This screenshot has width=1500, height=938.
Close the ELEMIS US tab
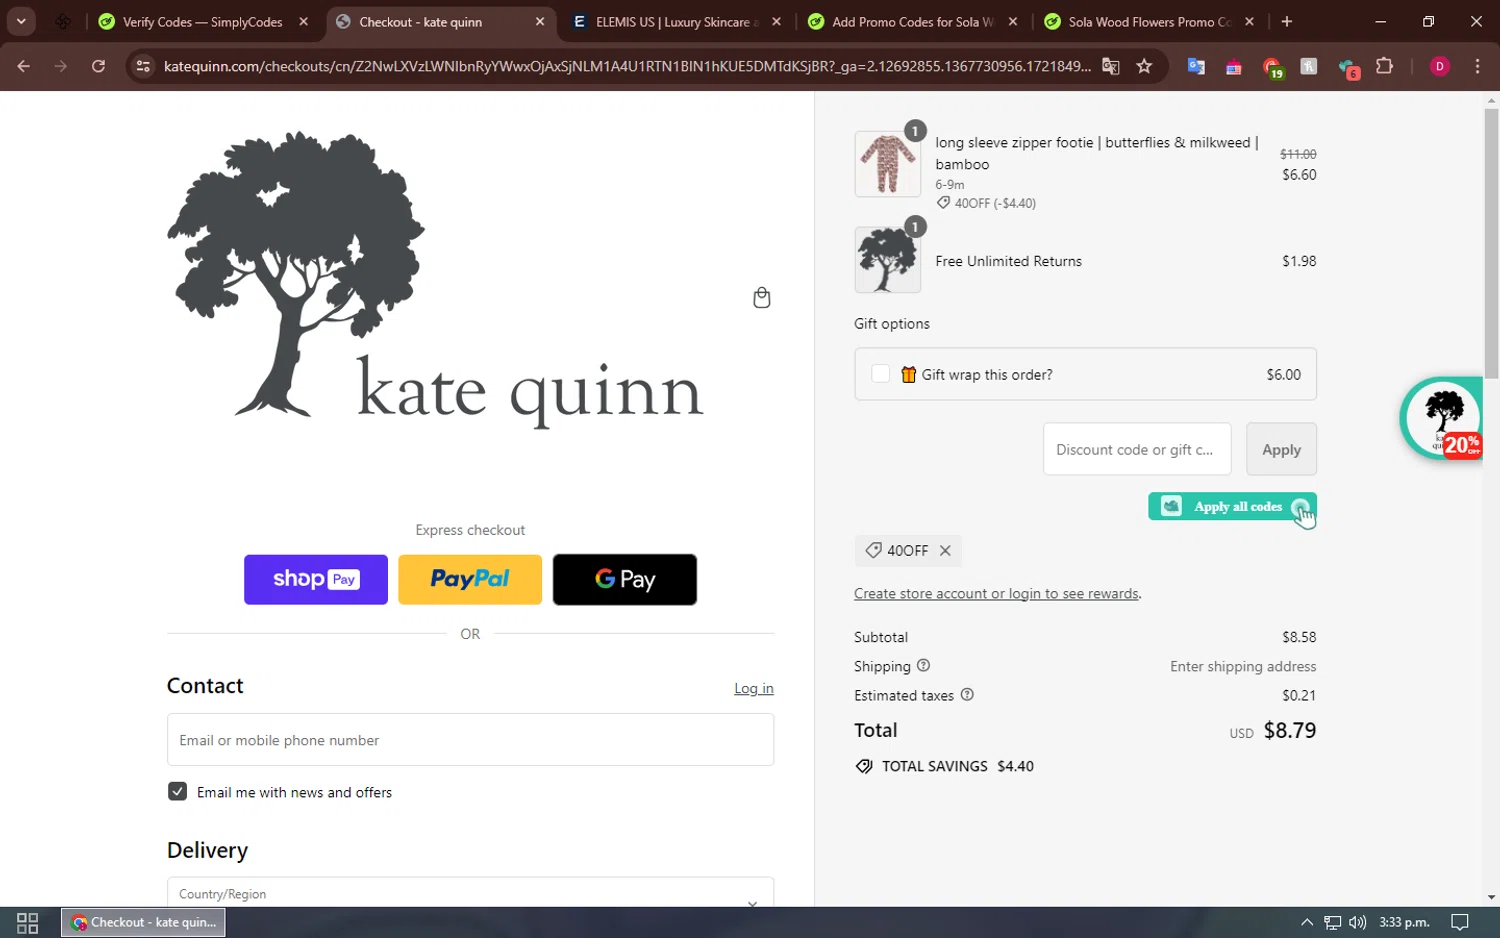click(776, 22)
